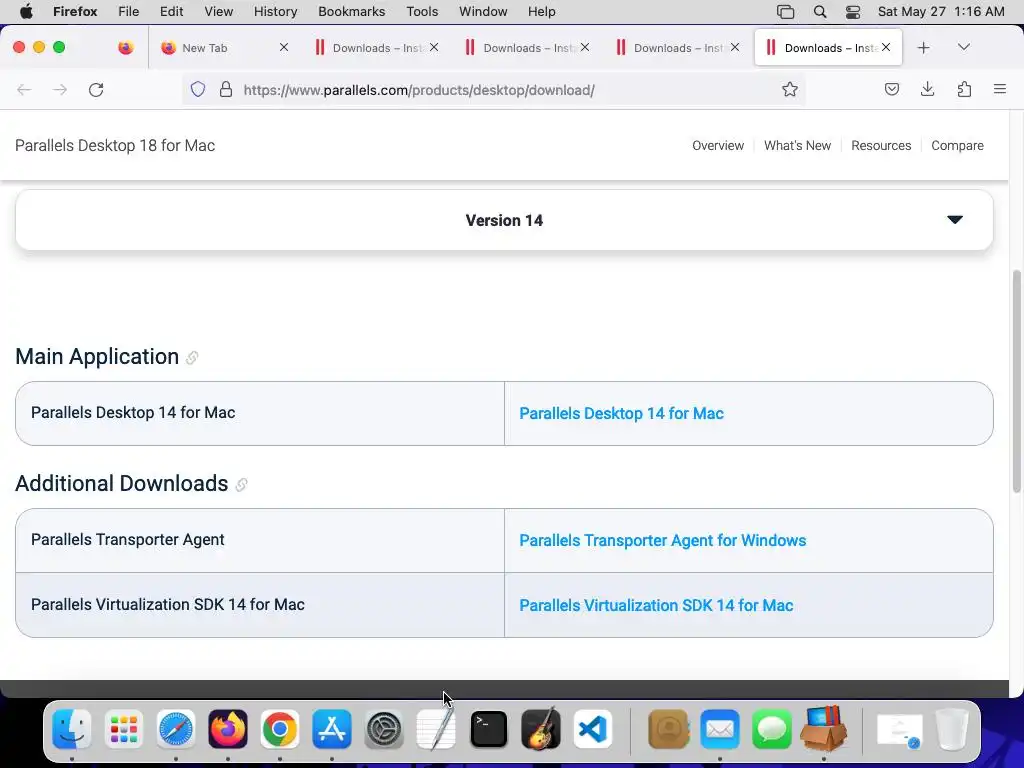
Task: Open the Overview page link
Action: coord(718,146)
